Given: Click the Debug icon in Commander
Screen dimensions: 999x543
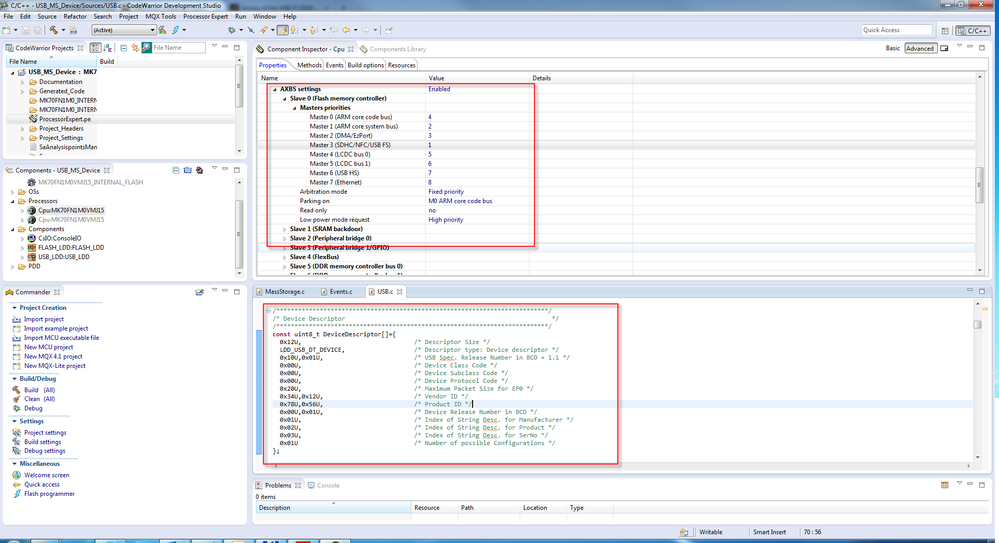Looking at the screenshot, I should click(x=17, y=409).
